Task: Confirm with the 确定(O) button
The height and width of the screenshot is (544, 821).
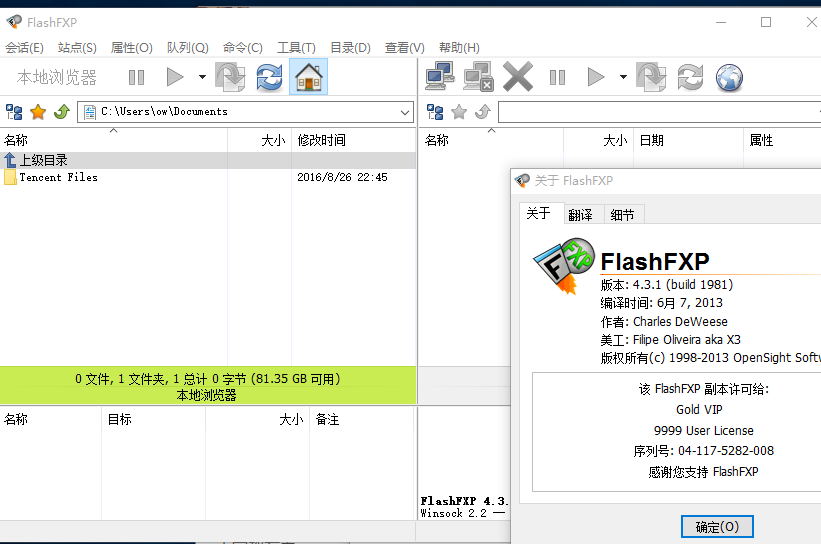Action: [x=717, y=527]
